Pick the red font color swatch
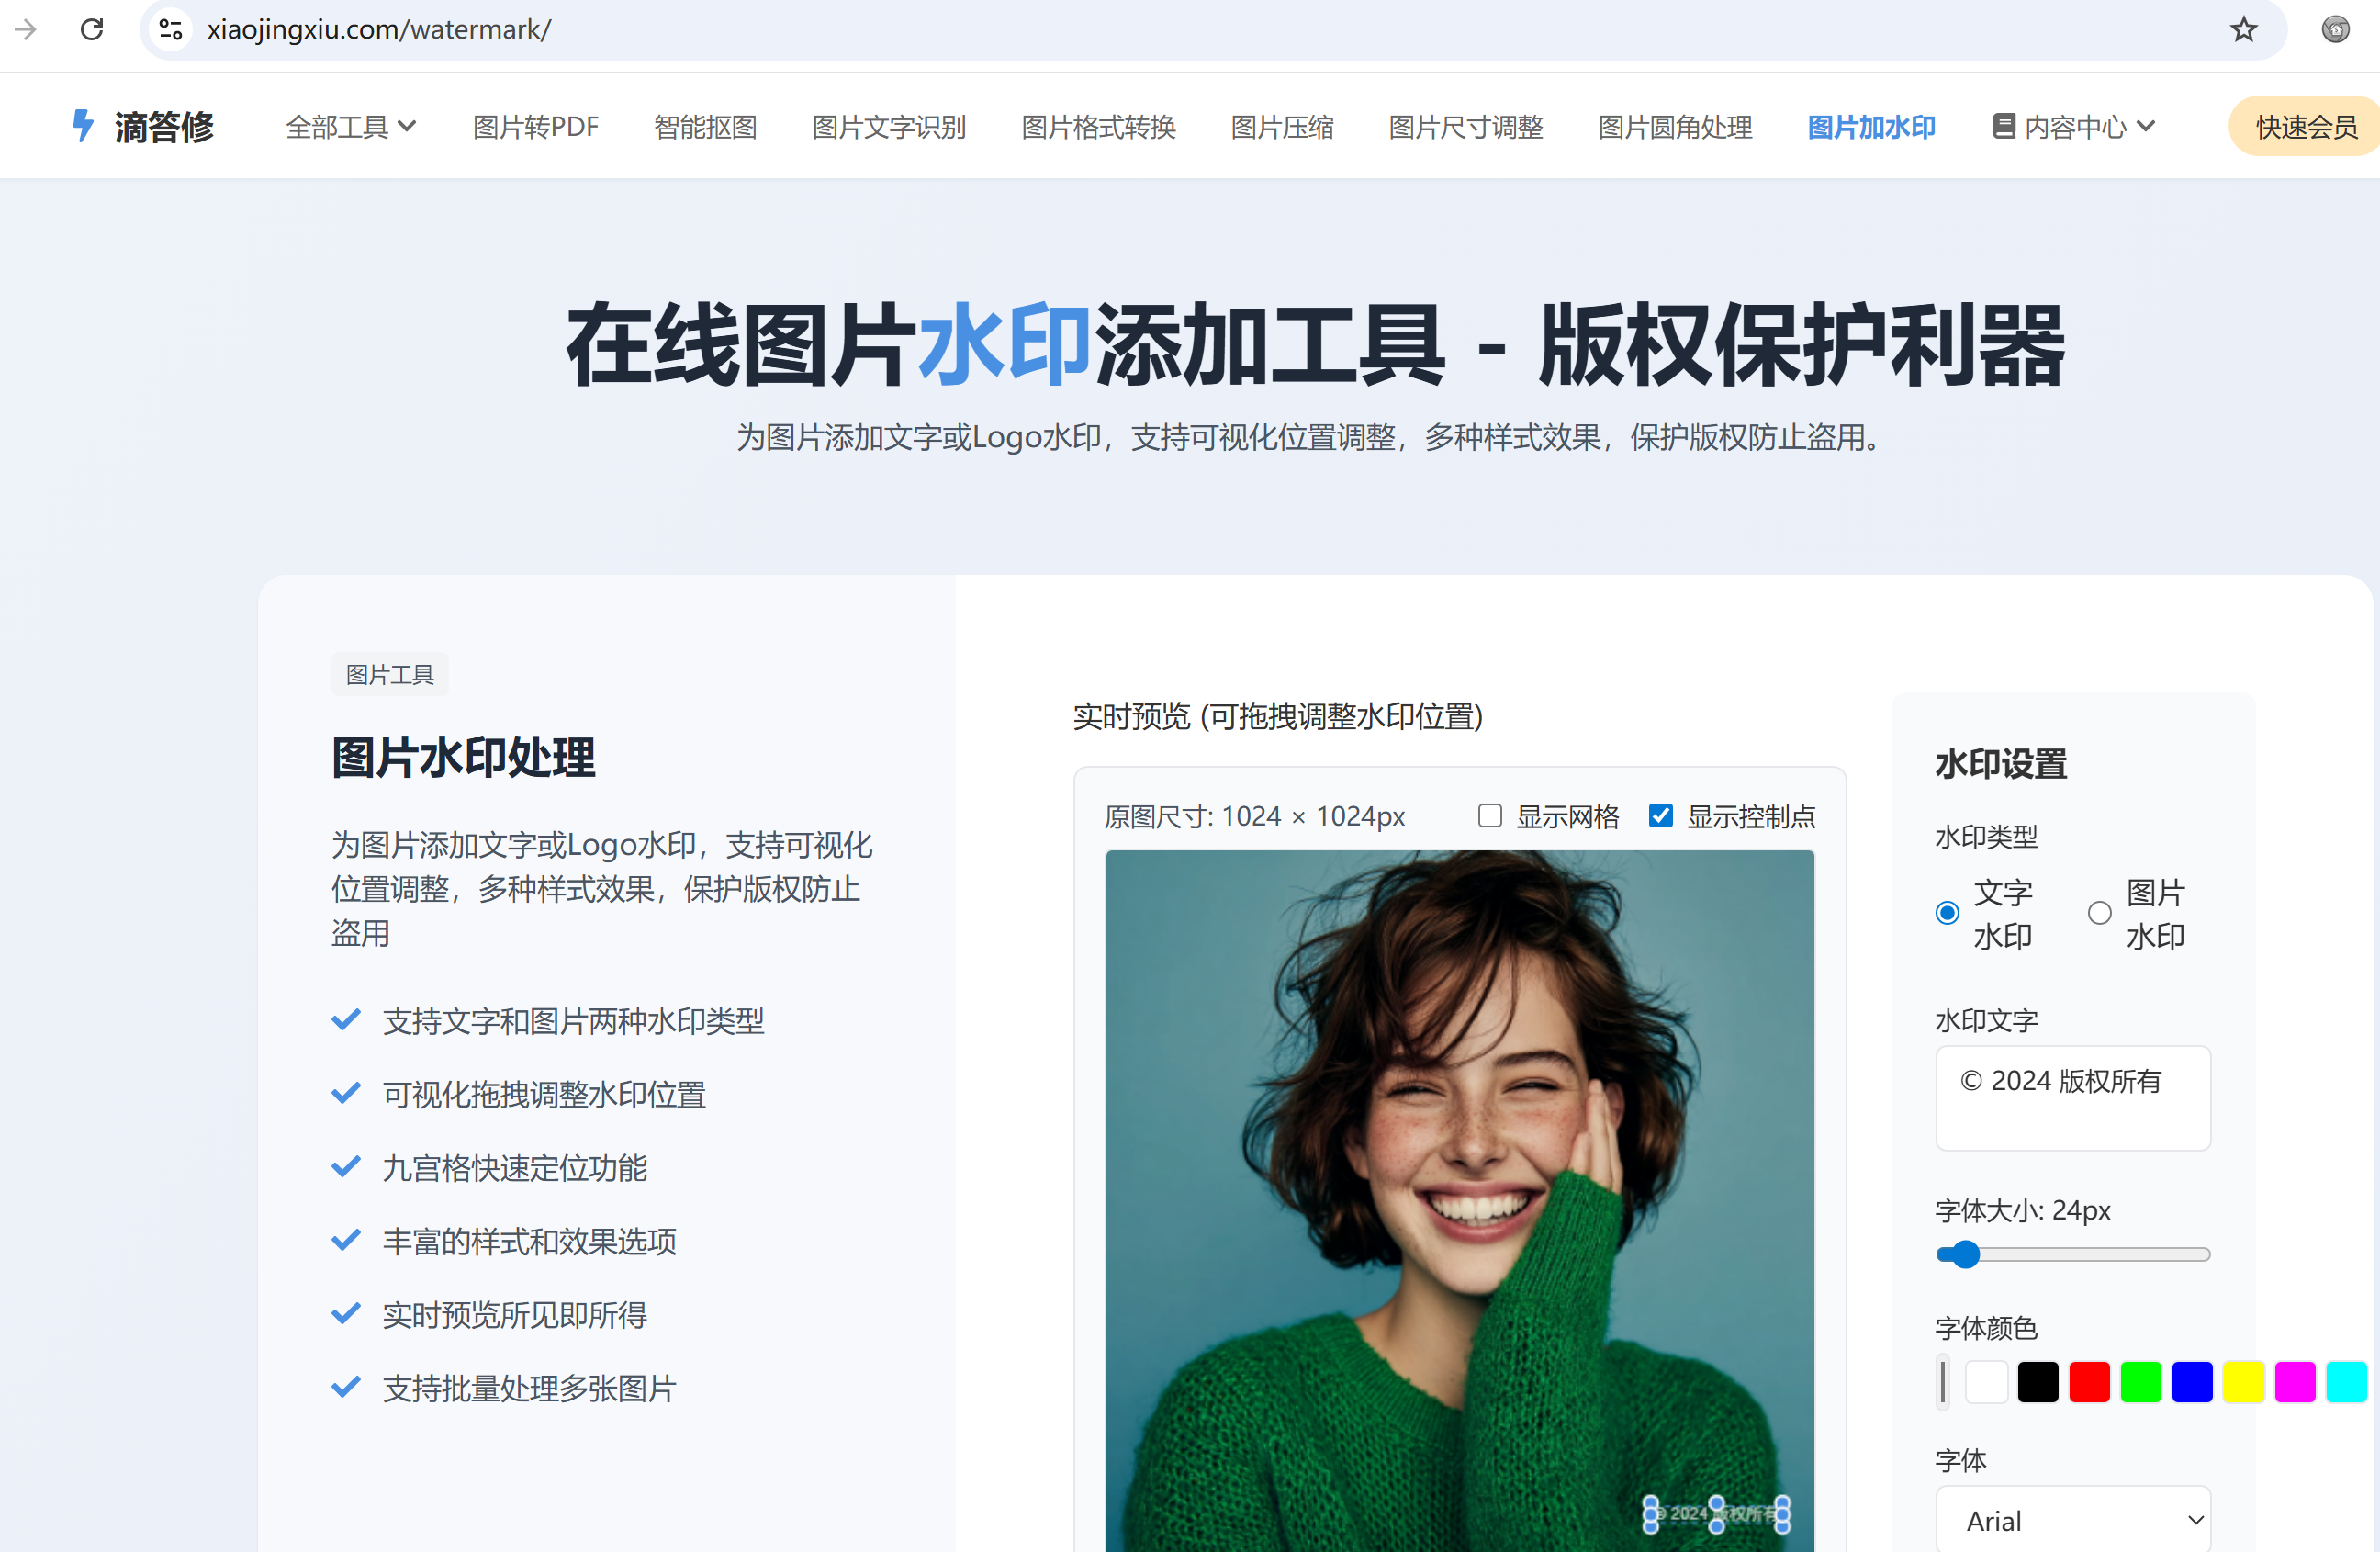Viewport: 2380px width, 1552px height. [x=2089, y=1382]
